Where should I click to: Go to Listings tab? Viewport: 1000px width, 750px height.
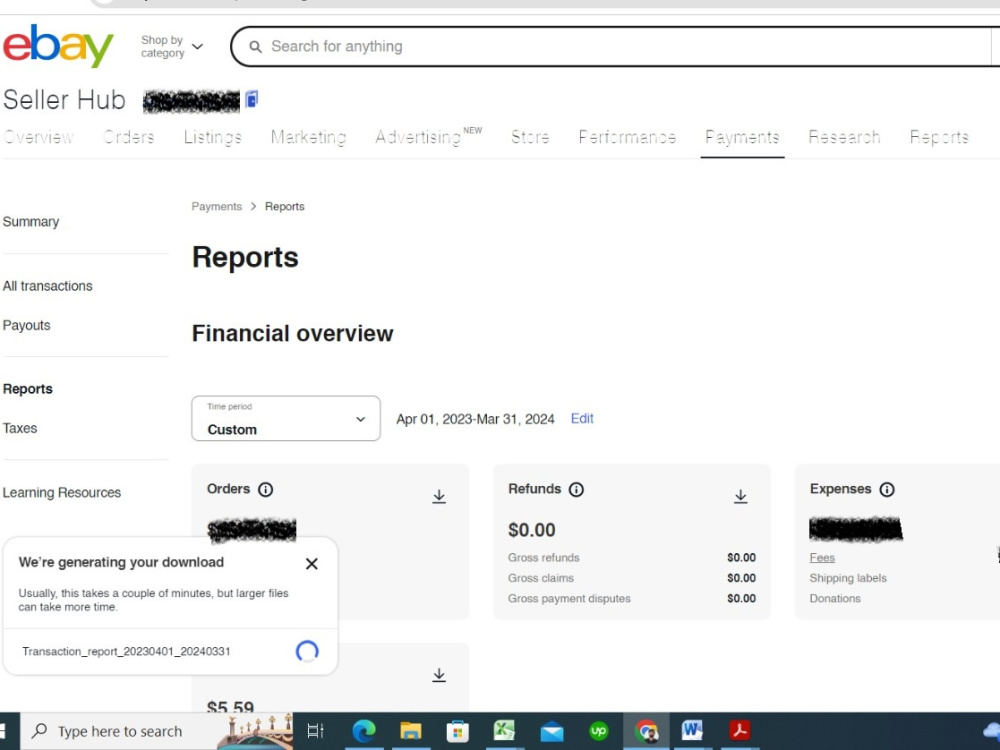(x=212, y=137)
